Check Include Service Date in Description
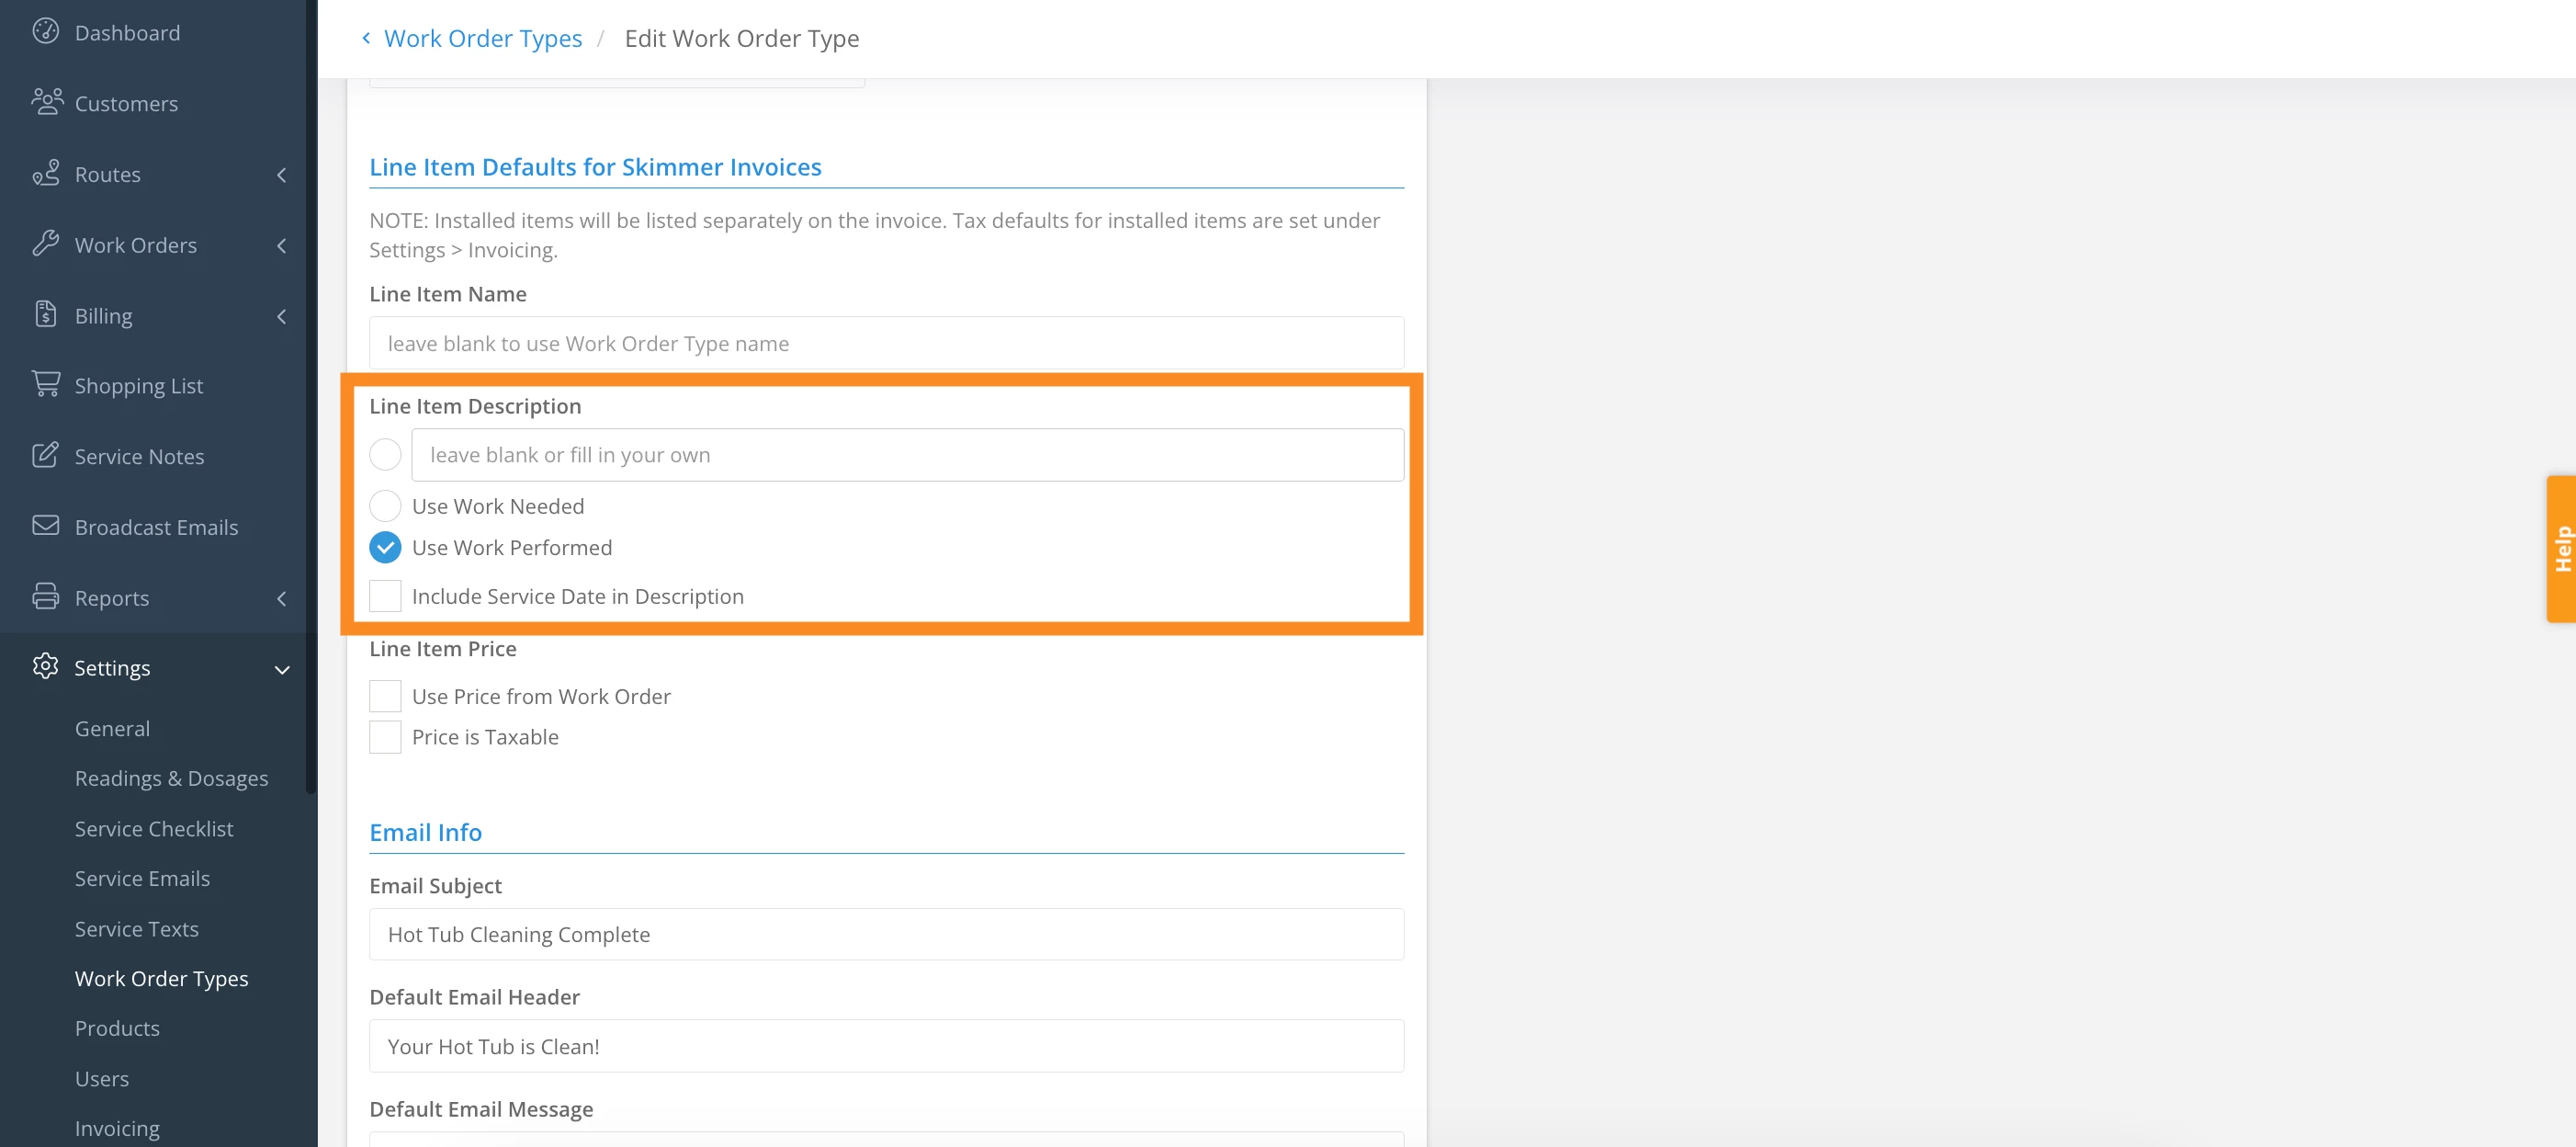The width and height of the screenshot is (2576, 1147). pyautogui.click(x=385, y=596)
